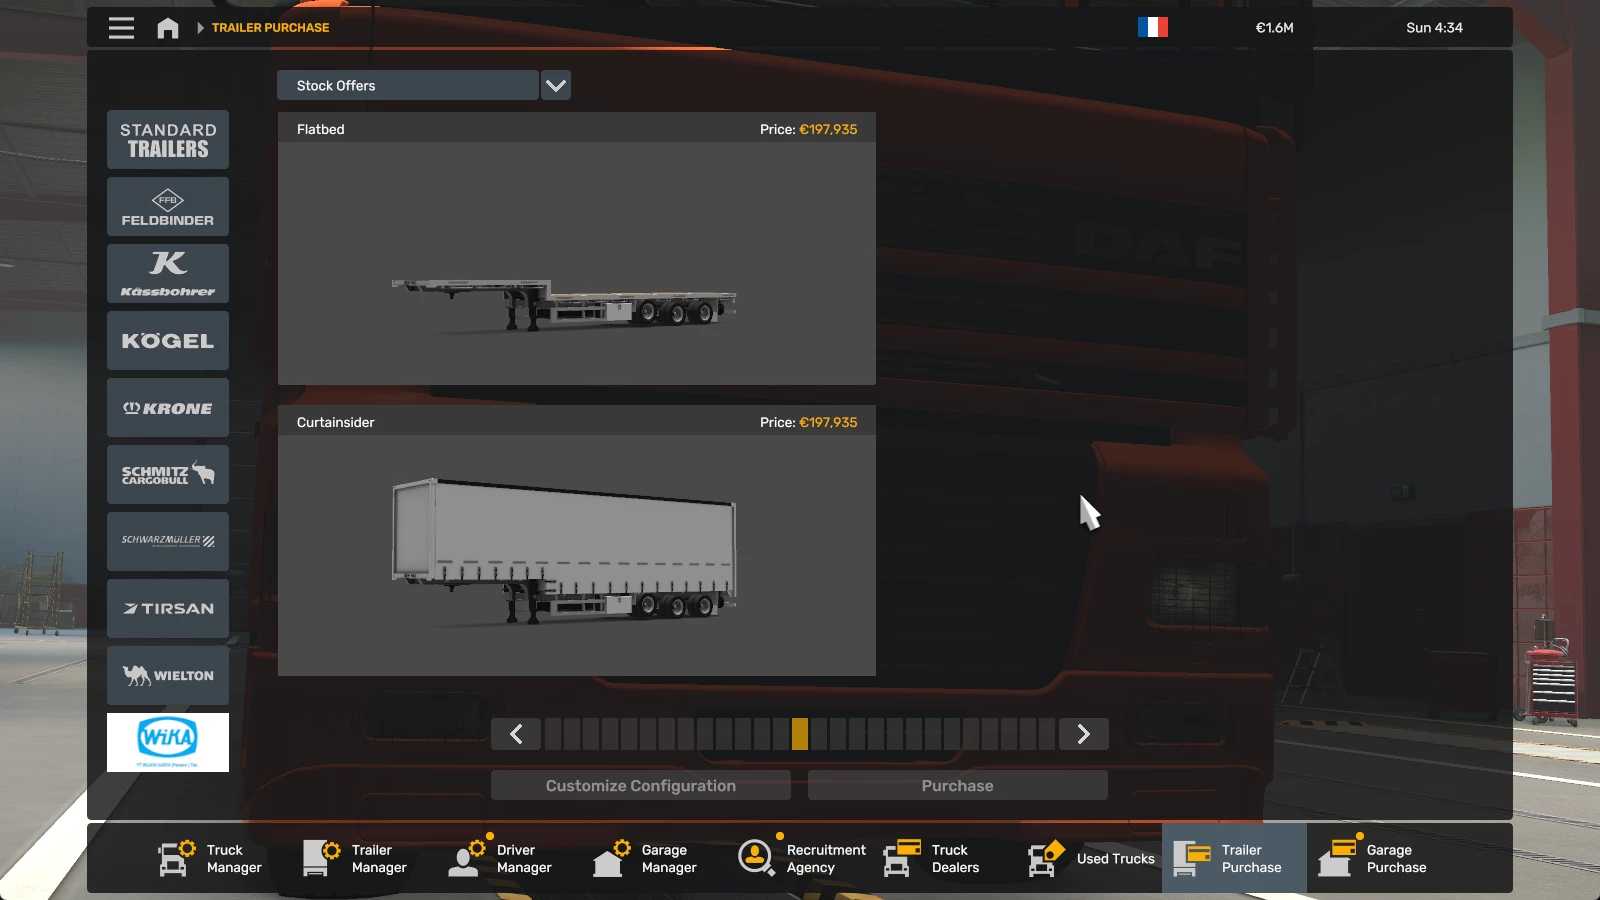This screenshot has width=1600, height=900.
Task: Choose the Wielton brand logo
Action: coord(168,676)
